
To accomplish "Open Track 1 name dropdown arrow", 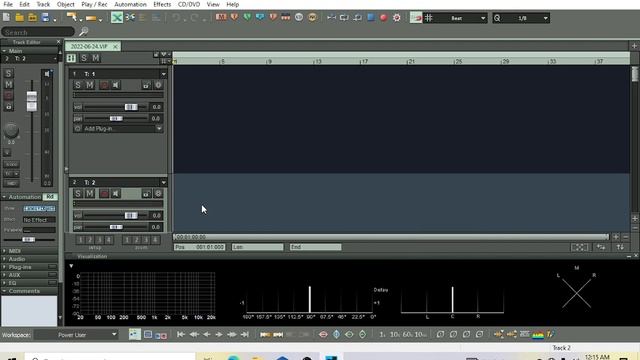I will tap(163, 74).
